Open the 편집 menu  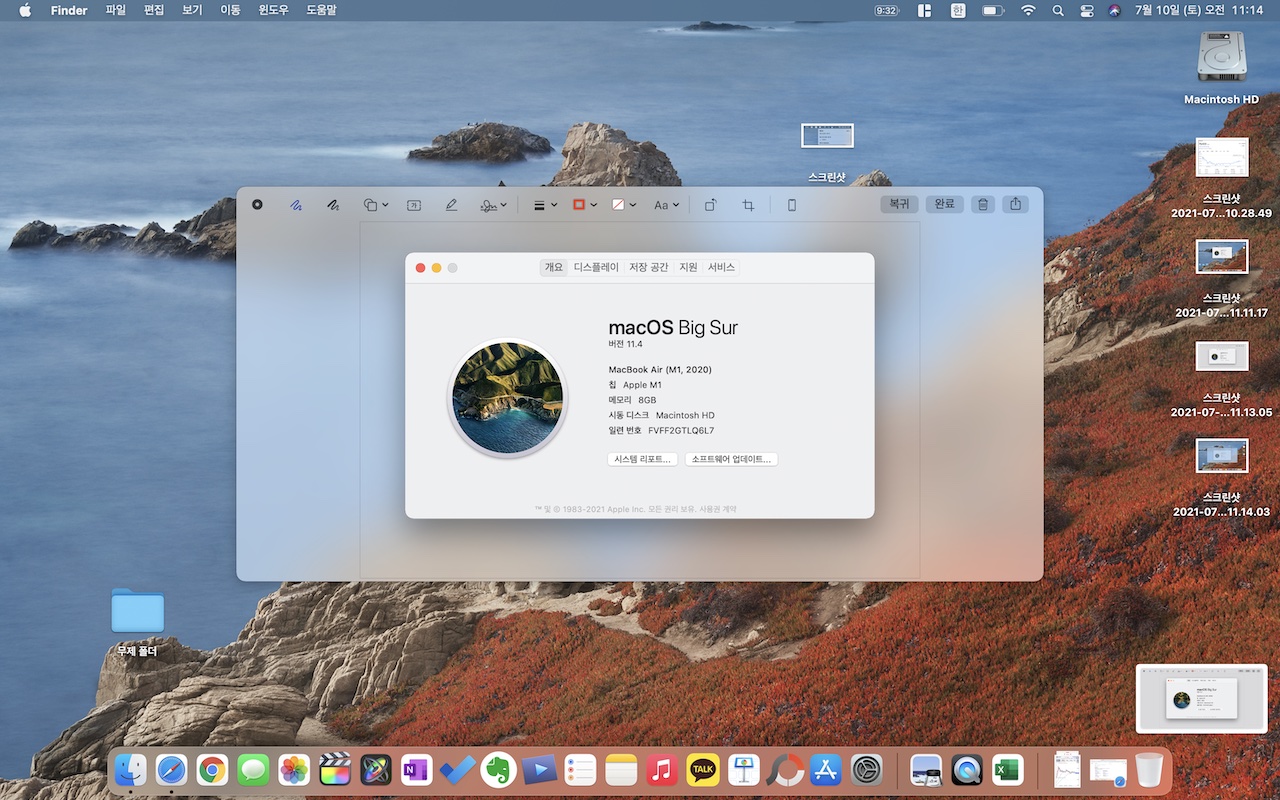click(x=154, y=10)
